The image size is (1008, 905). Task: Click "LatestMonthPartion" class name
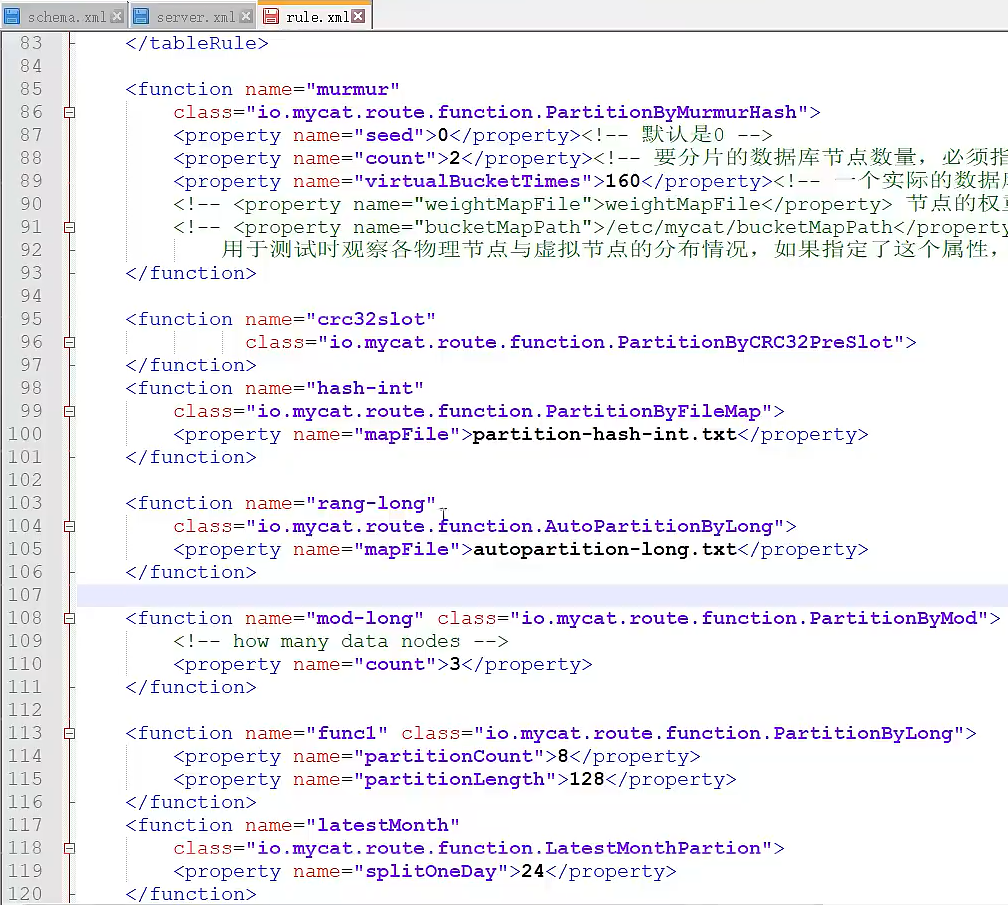tap(653, 848)
